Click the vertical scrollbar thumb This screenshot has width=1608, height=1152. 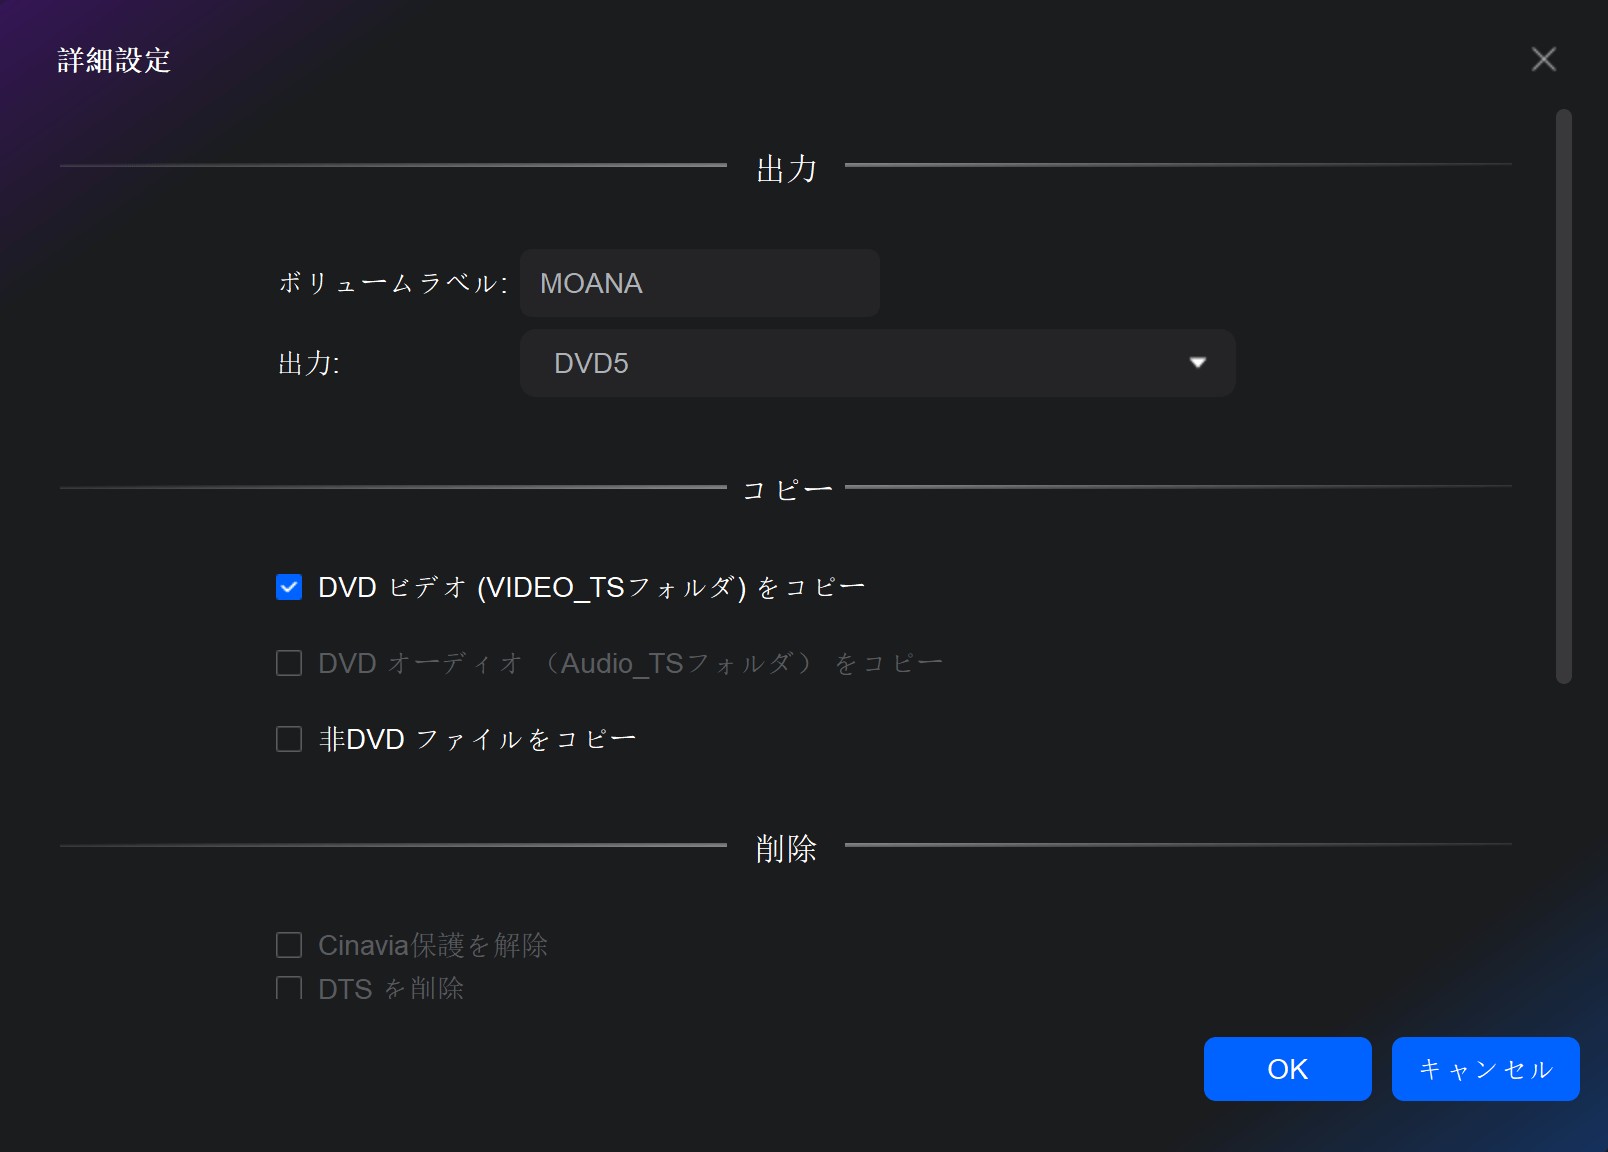[x=1564, y=396]
